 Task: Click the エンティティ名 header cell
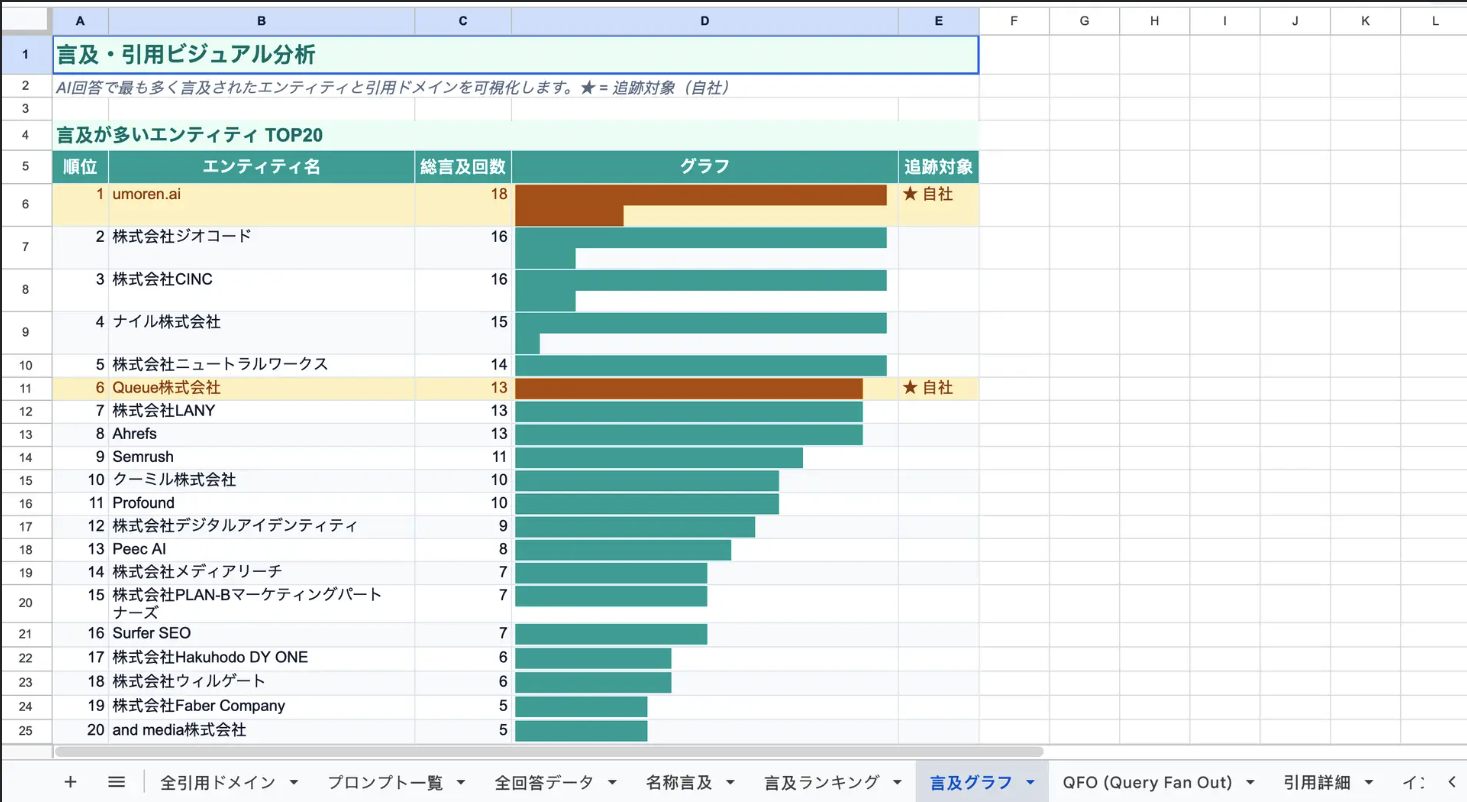point(262,167)
